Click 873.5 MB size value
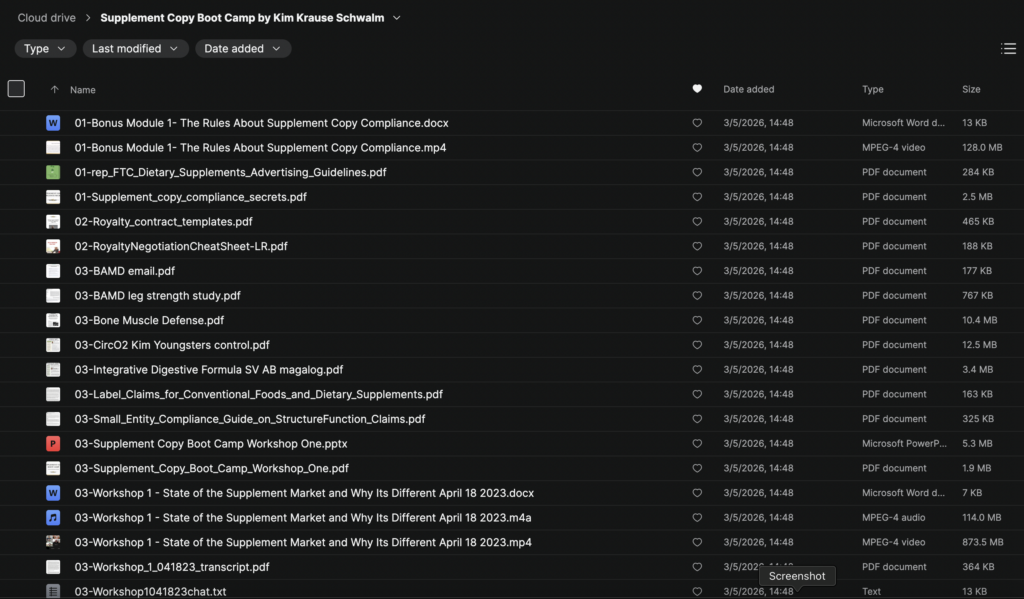The image size is (1024, 599). [x=982, y=542]
